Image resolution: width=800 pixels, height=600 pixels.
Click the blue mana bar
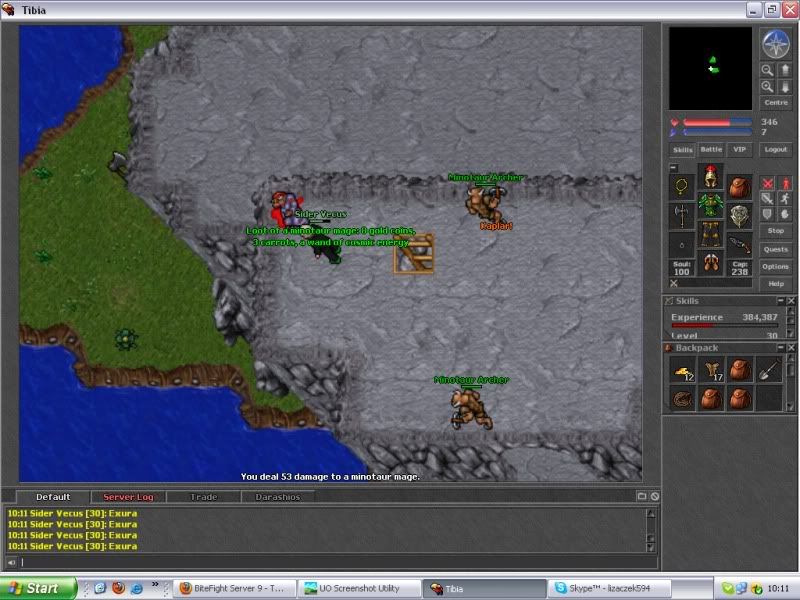717,132
